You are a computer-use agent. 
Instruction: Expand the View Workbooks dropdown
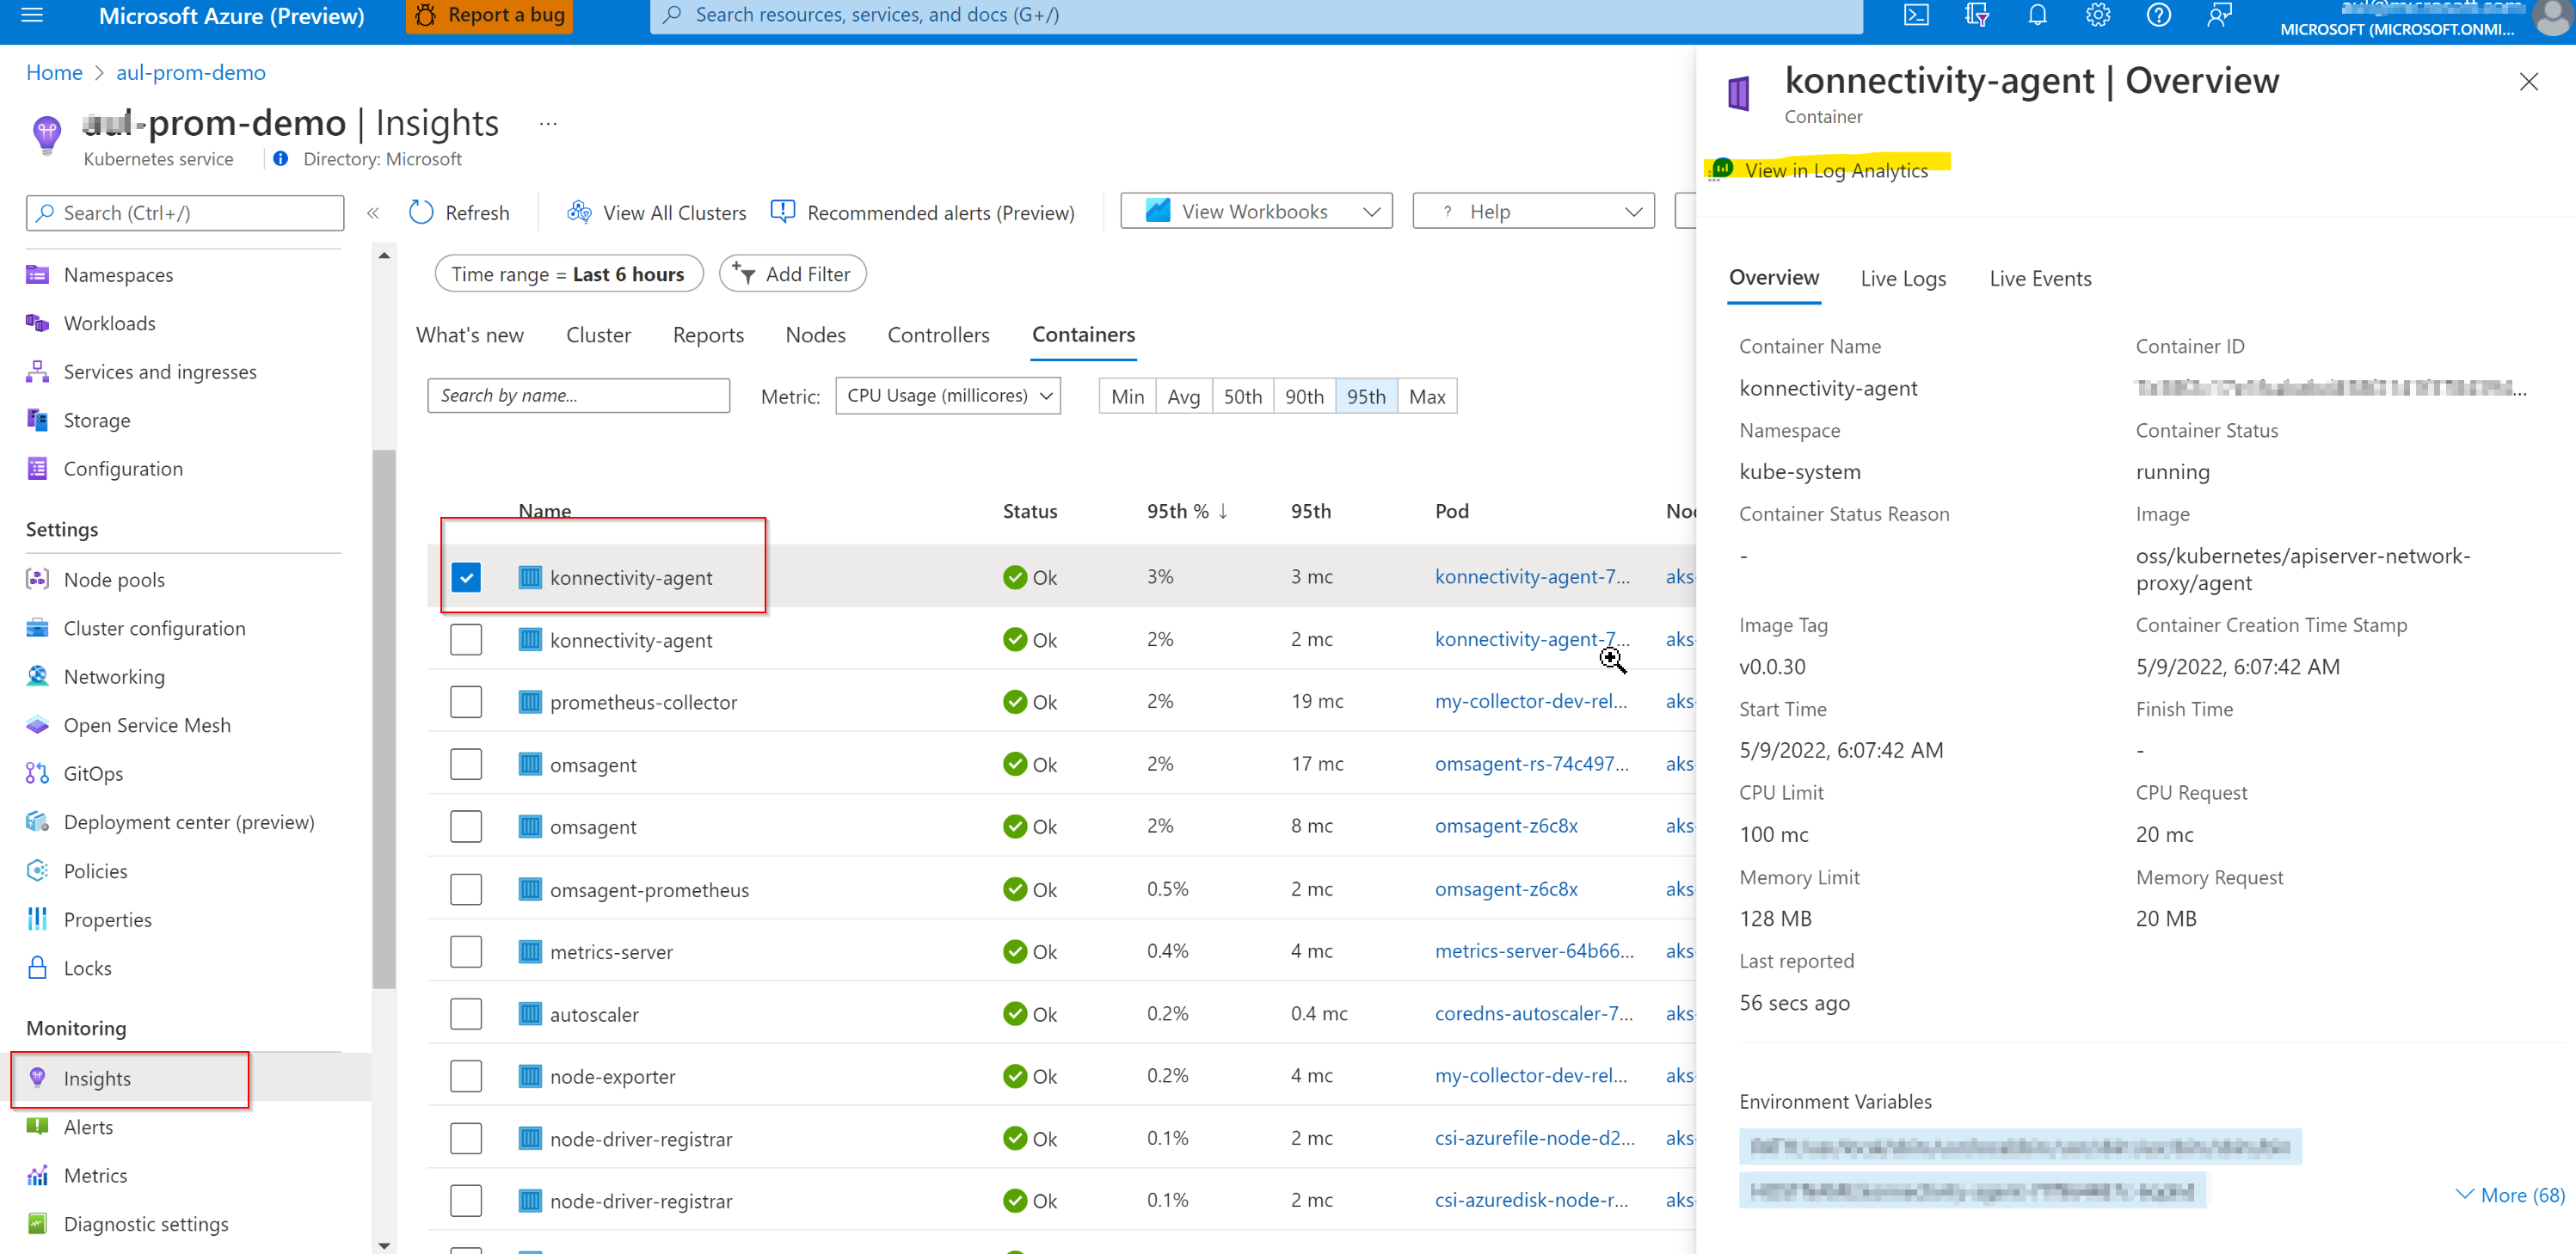[1256, 211]
